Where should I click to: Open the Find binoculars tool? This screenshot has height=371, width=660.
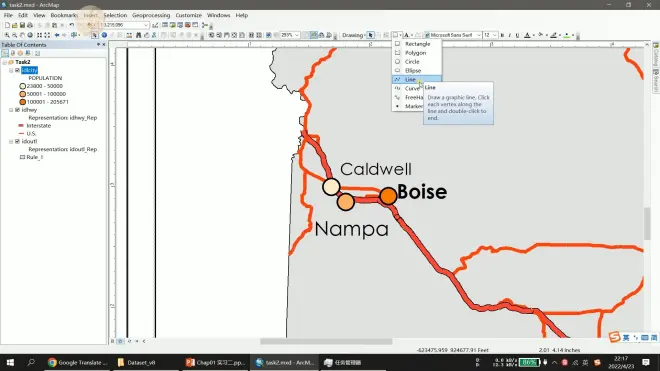138,35
